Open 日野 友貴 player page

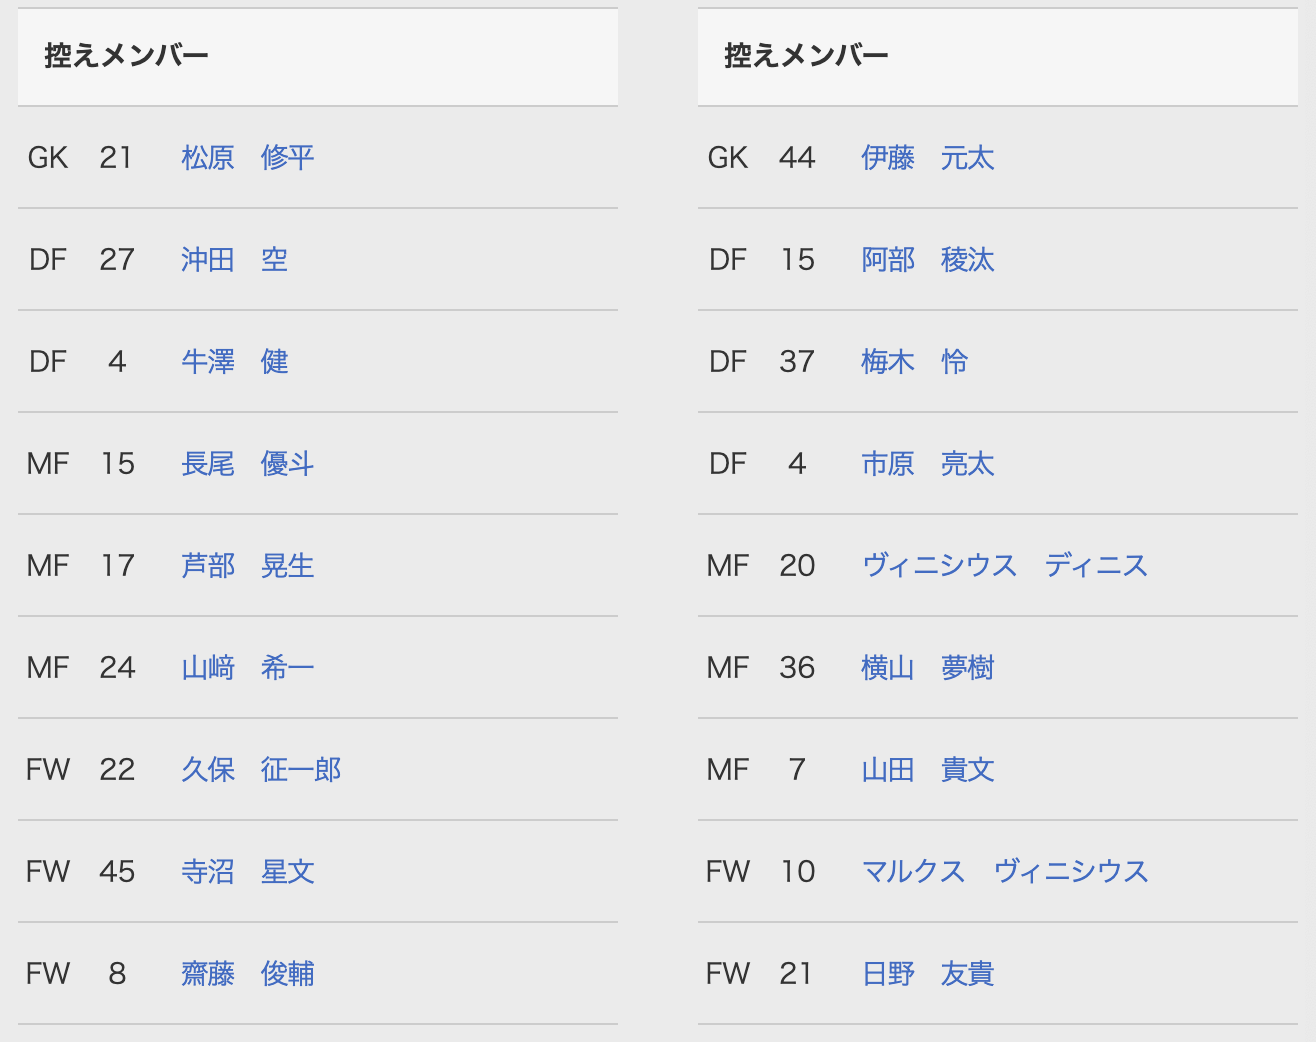pyautogui.click(x=927, y=974)
